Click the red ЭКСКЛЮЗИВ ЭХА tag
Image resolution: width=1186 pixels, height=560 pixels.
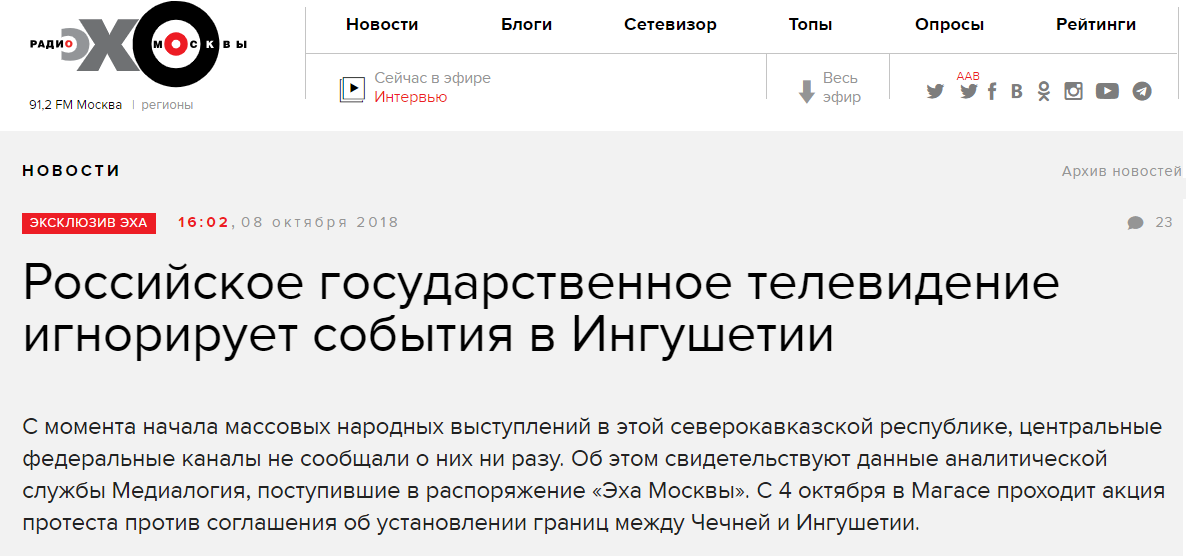click(89, 223)
